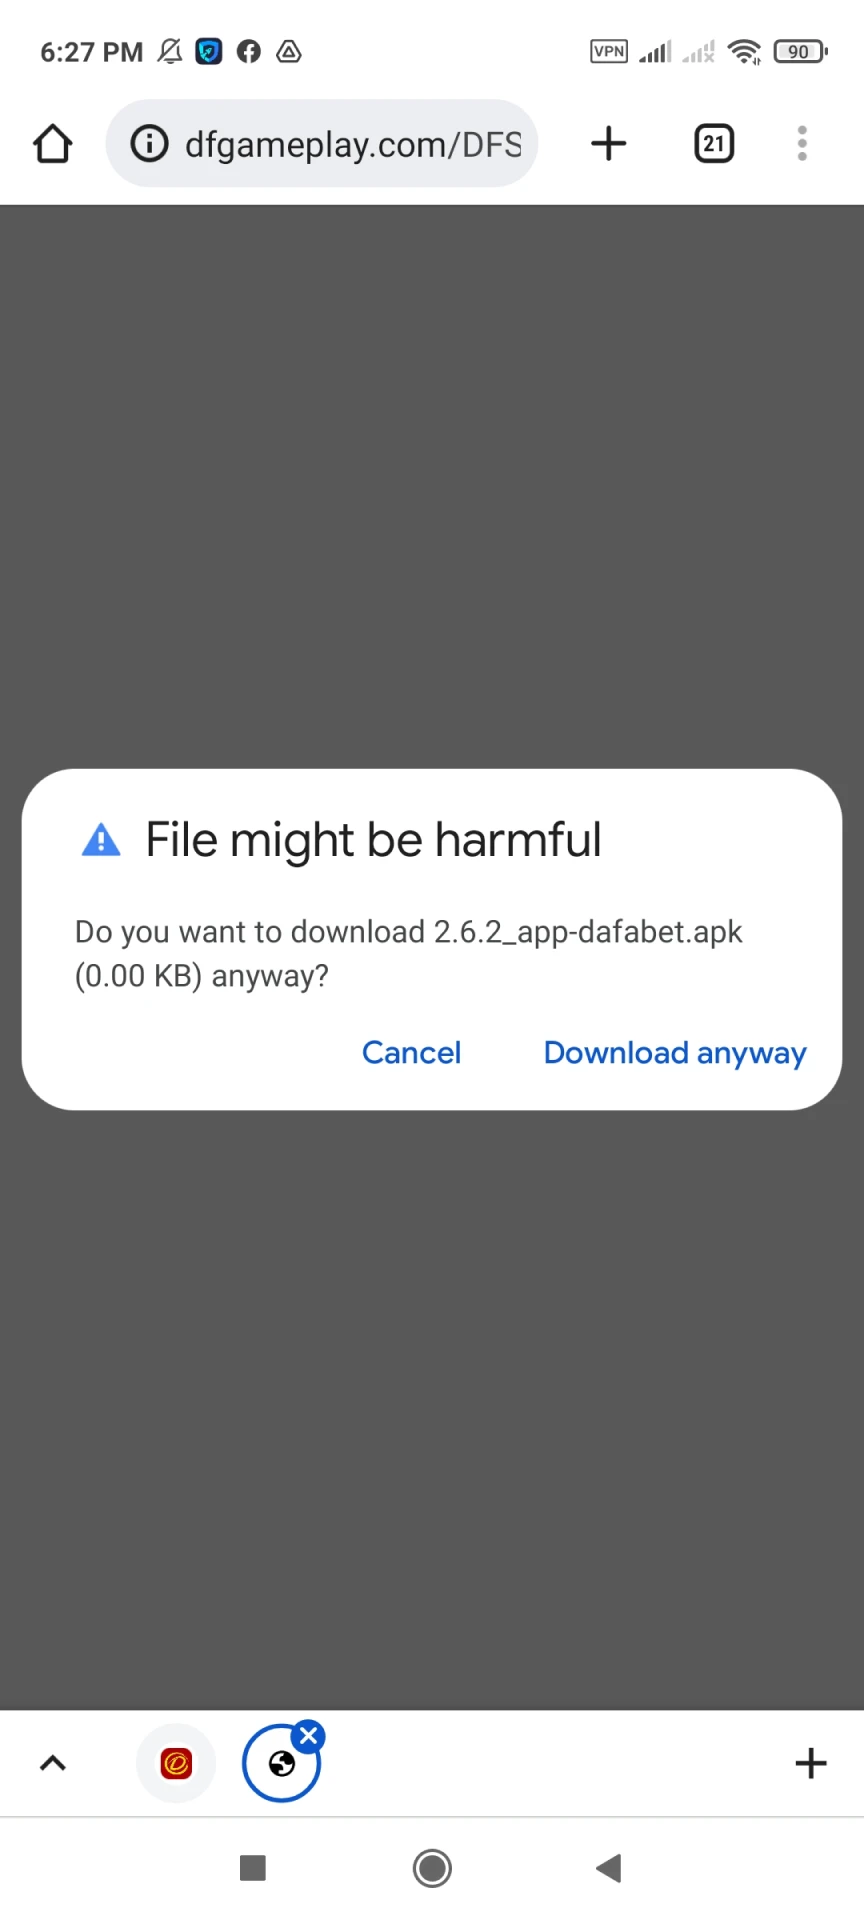Tap the browser home icon
864x1920 pixels.
pyautogui.click(x=53, y=144)
